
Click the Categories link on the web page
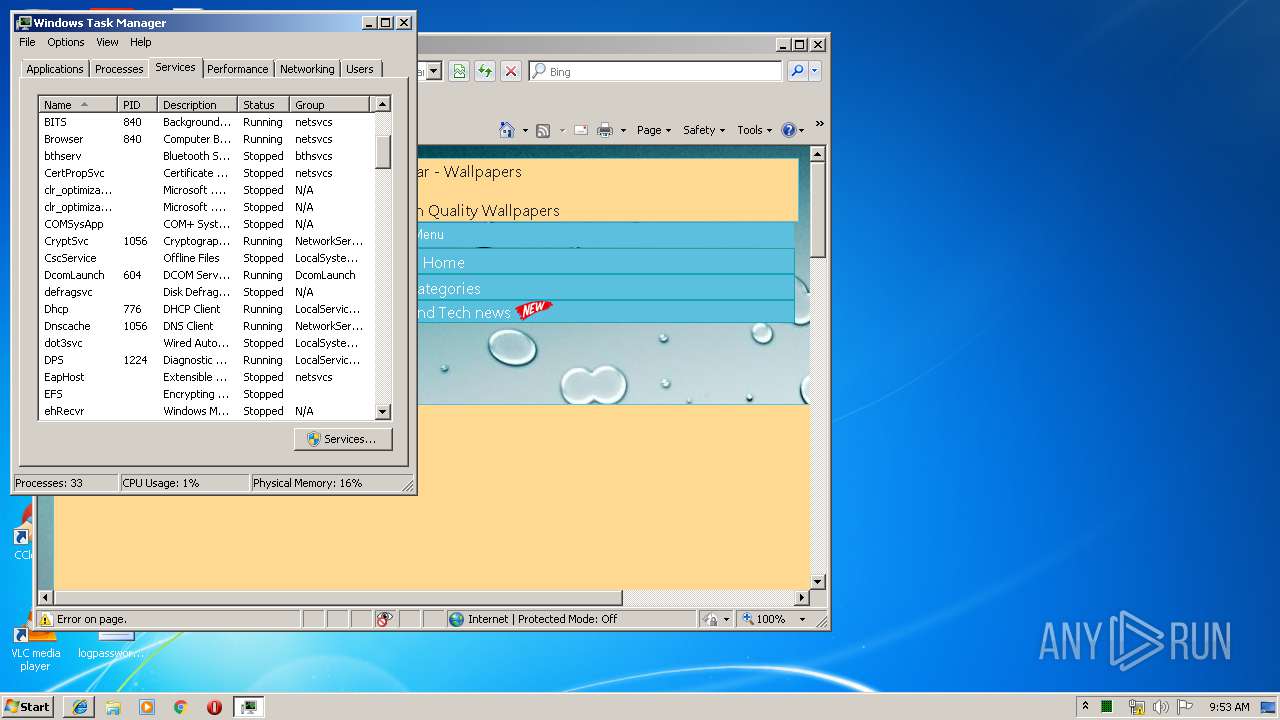coord(448,289)
